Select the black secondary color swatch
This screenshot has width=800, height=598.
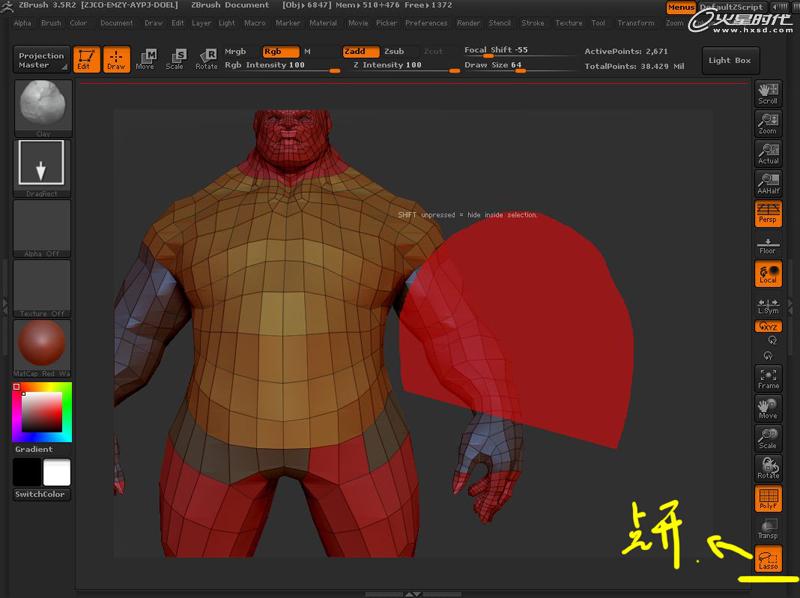click(27, 472)
